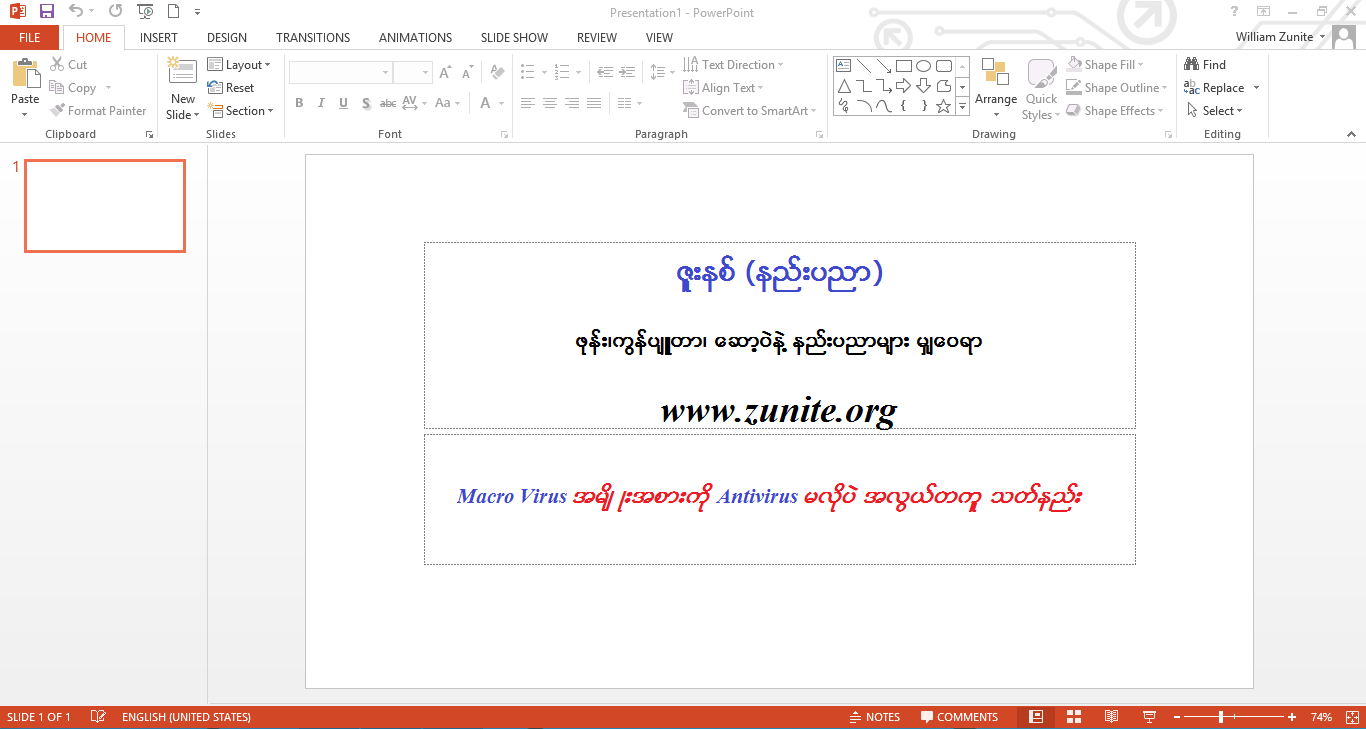Click the Quick Styles icon

(x=1042, y=73)
